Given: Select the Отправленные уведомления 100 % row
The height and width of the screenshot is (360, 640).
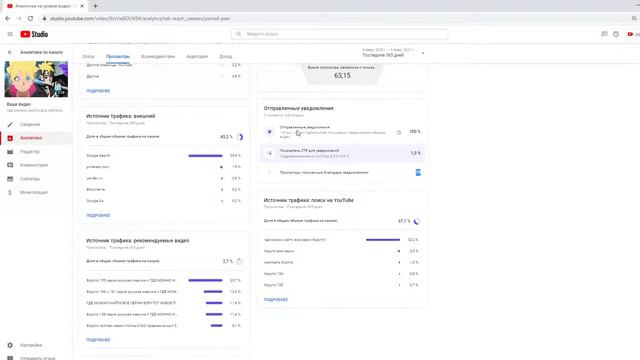Looking at the screenshot, I should (x=342, y=132).
